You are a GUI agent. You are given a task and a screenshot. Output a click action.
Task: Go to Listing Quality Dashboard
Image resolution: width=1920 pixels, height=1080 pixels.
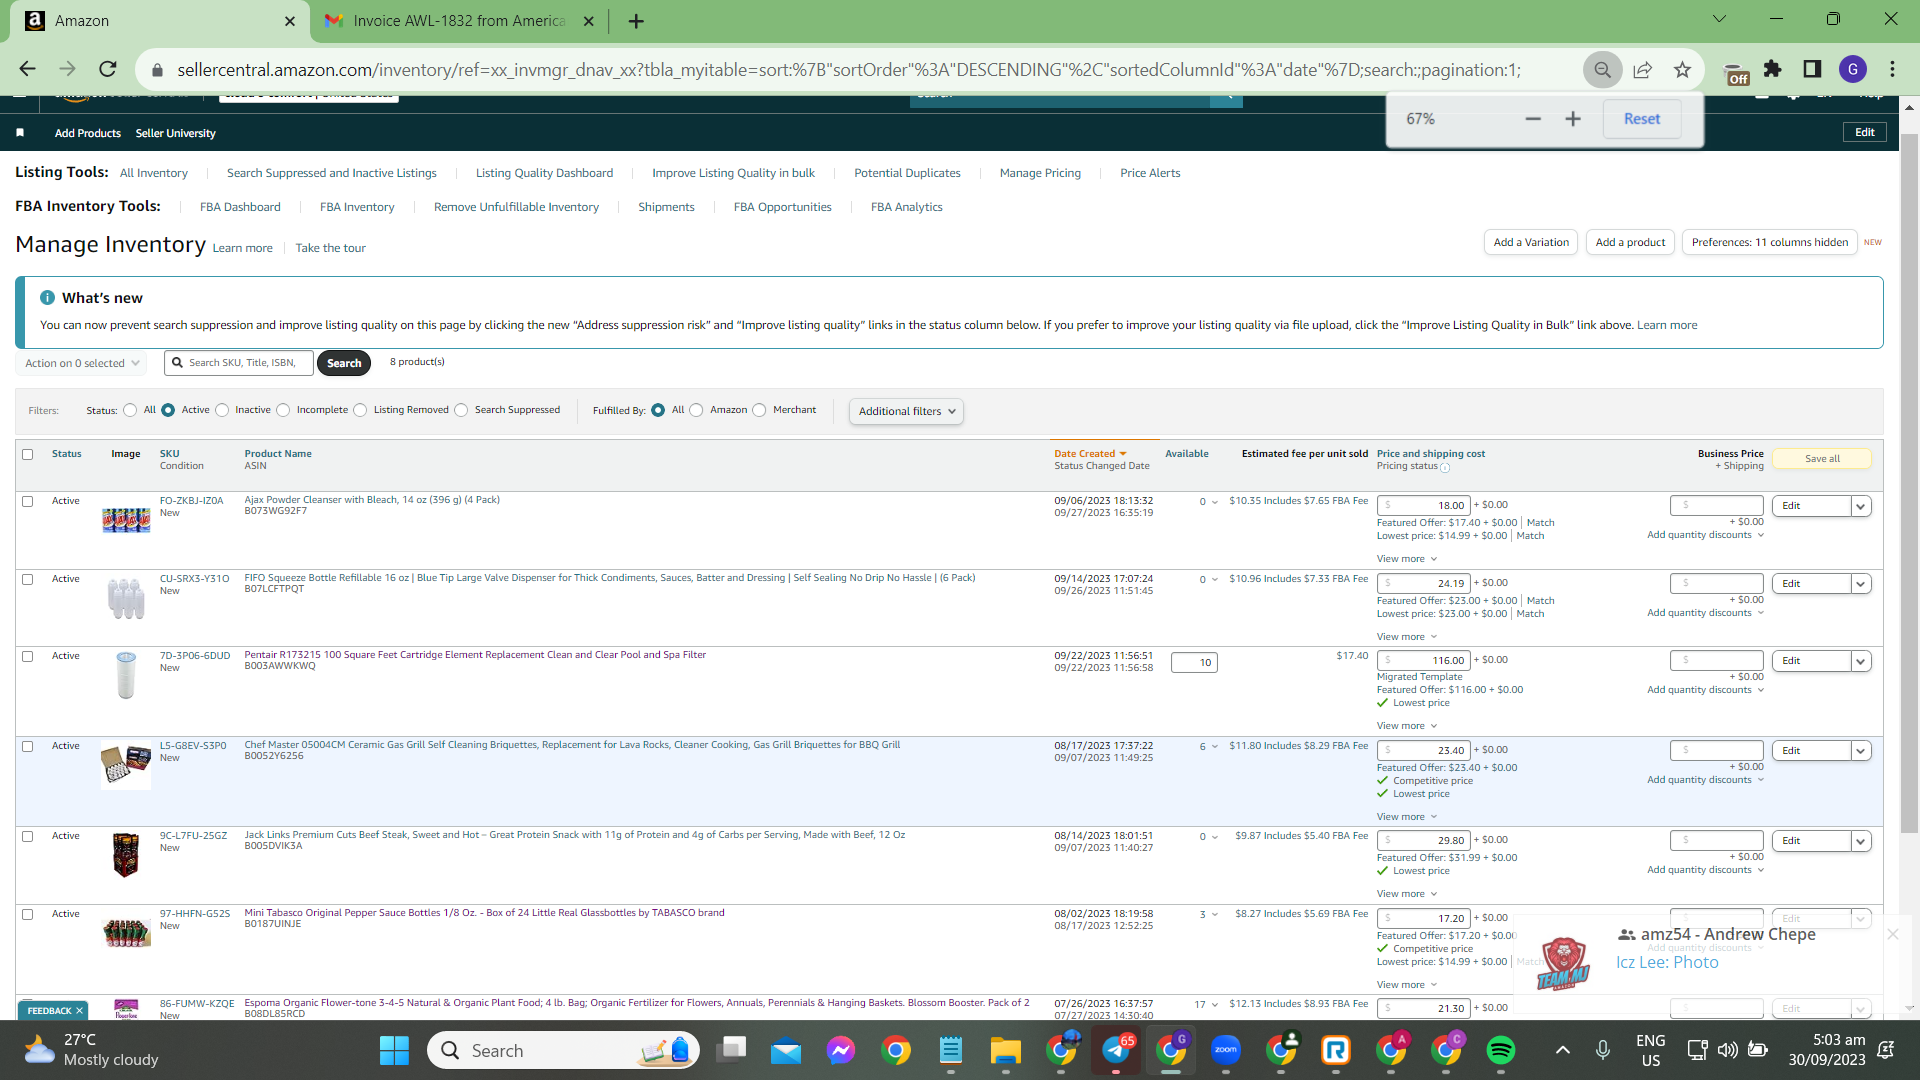pos(544,173)
